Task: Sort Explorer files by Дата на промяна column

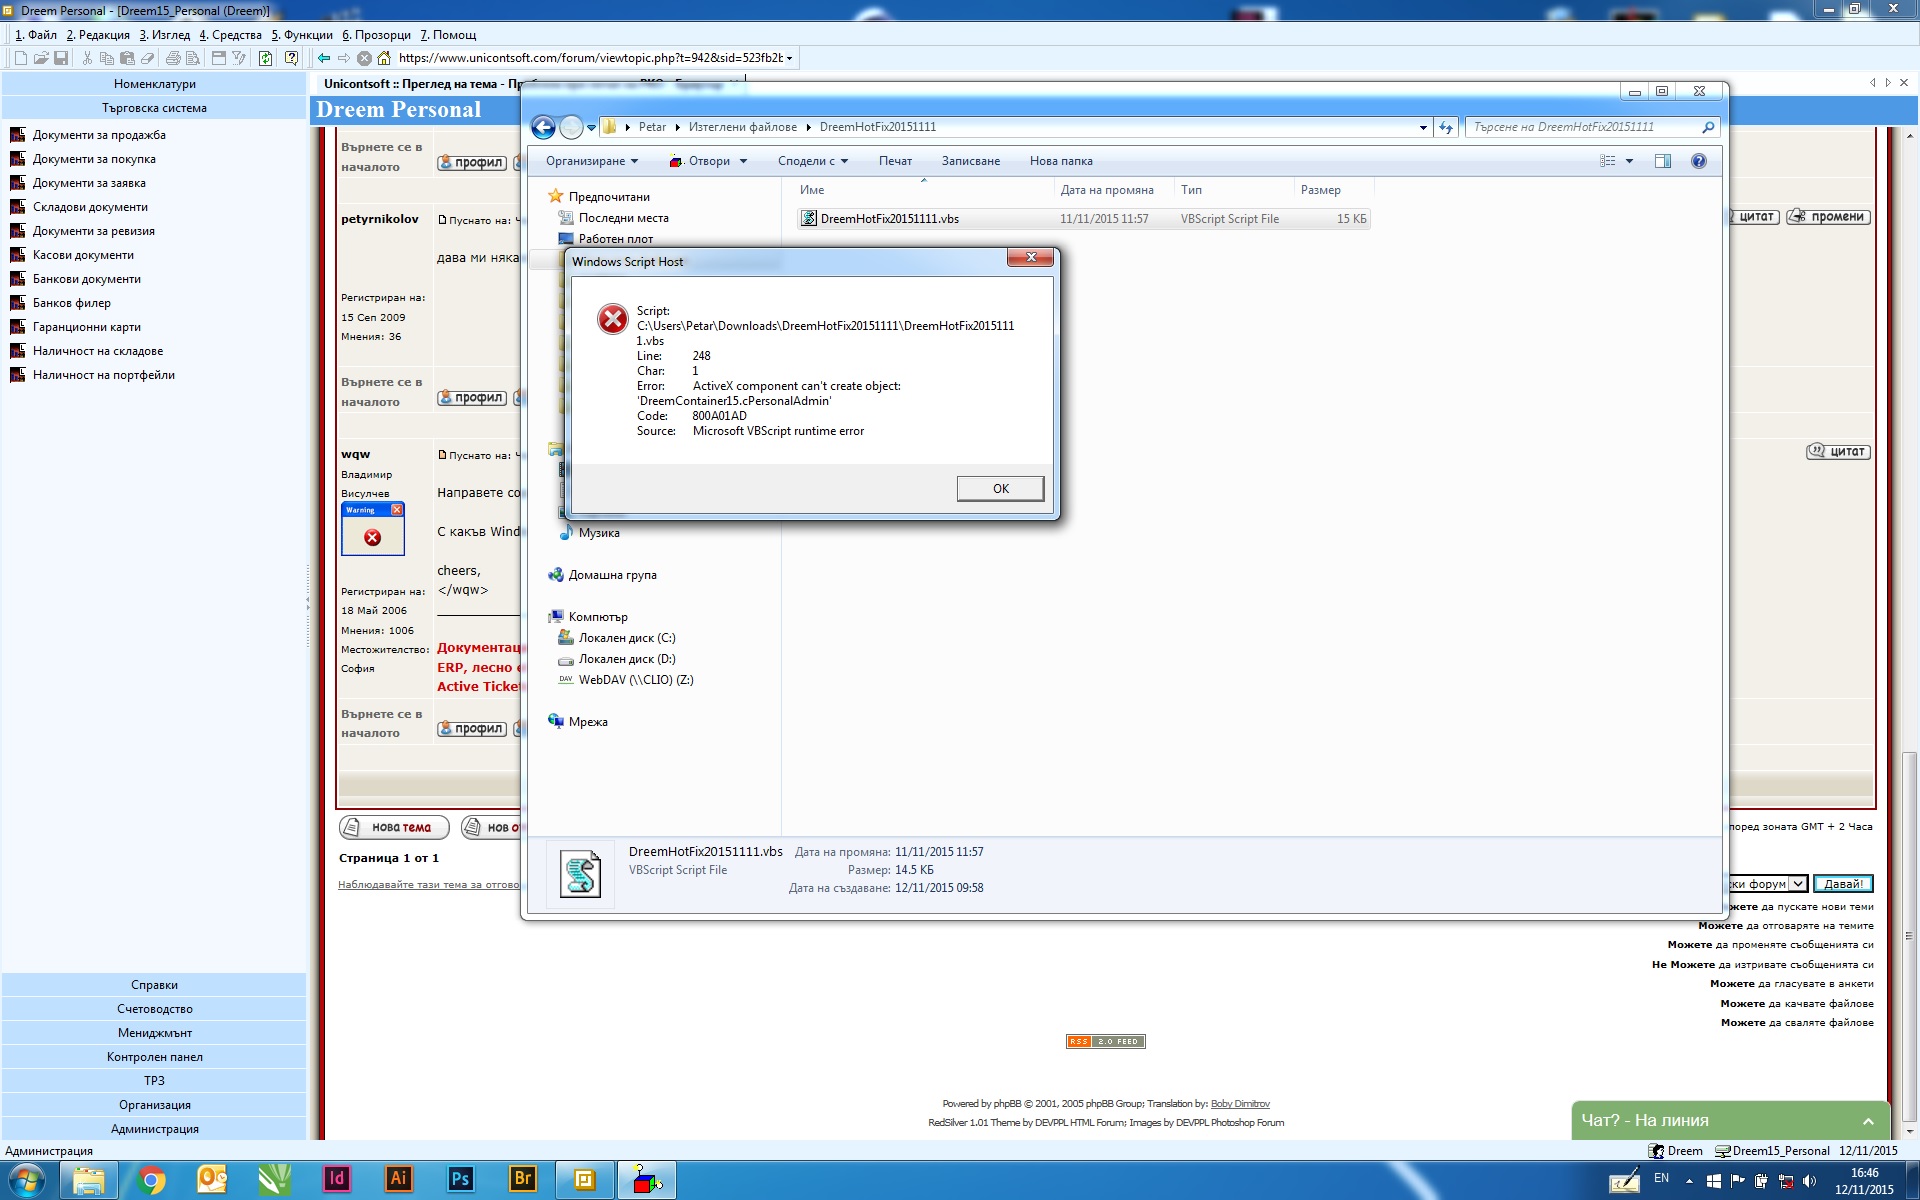Action: coord(1107,190)
